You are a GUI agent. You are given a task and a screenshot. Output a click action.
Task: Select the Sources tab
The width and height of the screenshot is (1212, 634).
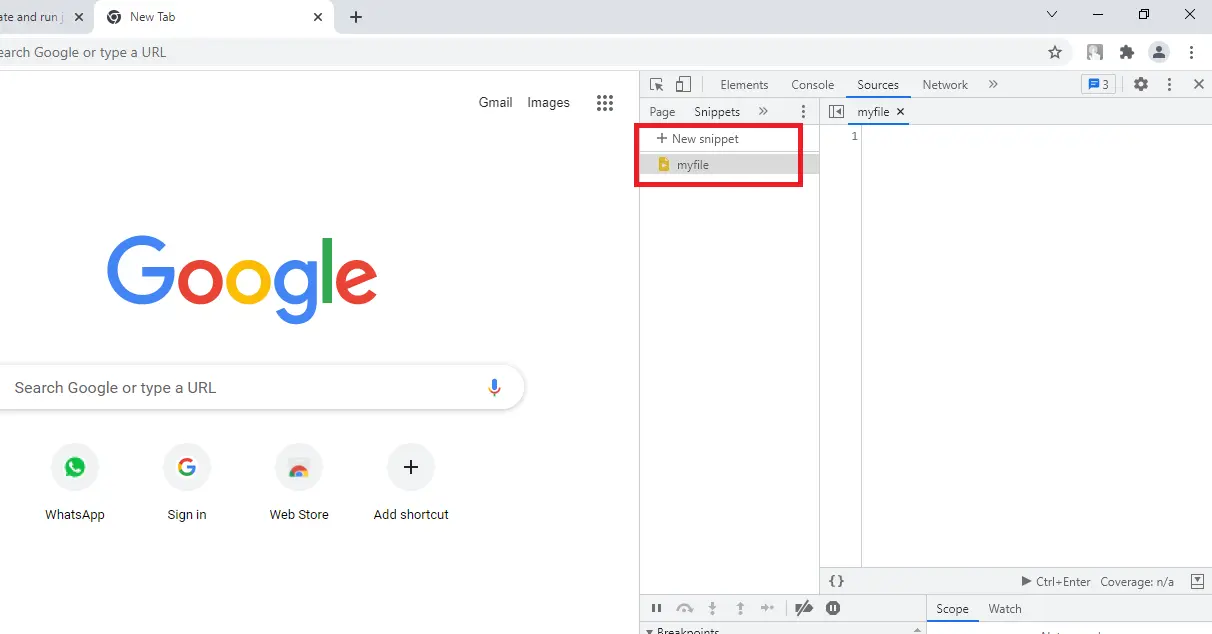coord(878,85)
